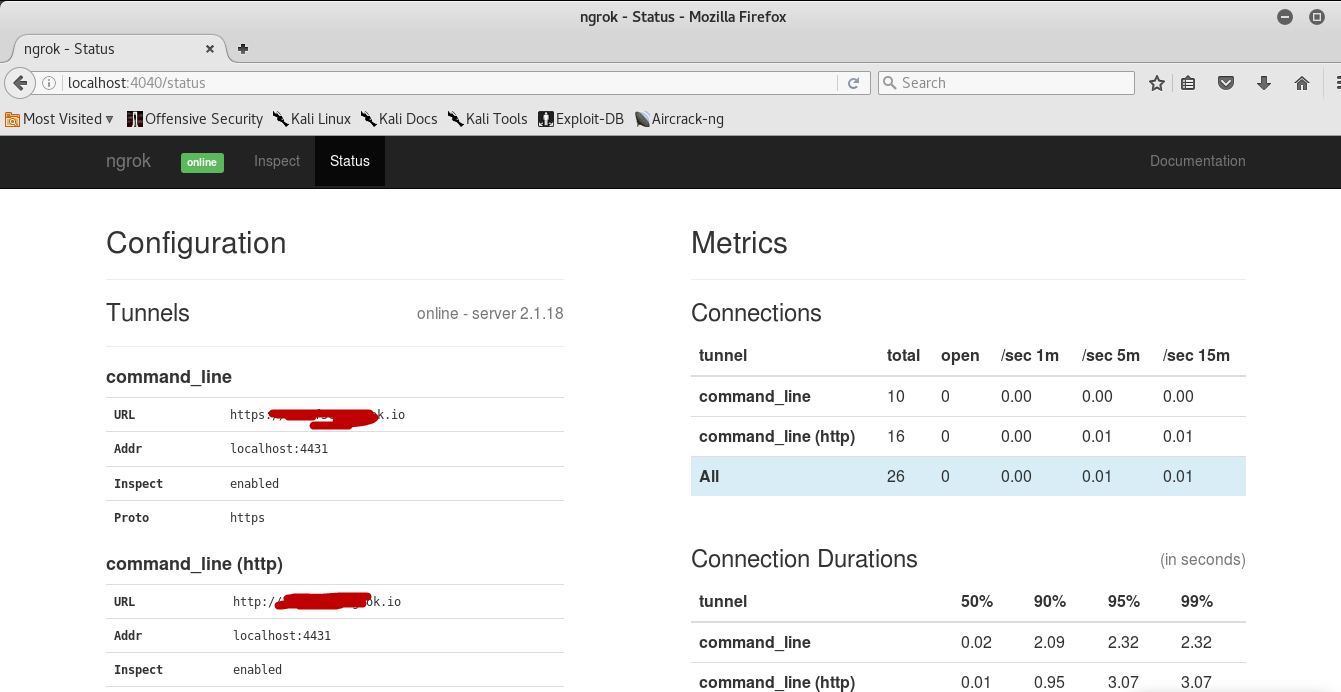Click the "90%" column header
The height and width of the screenshot is (692, 1341).
tap(1050, 602)
